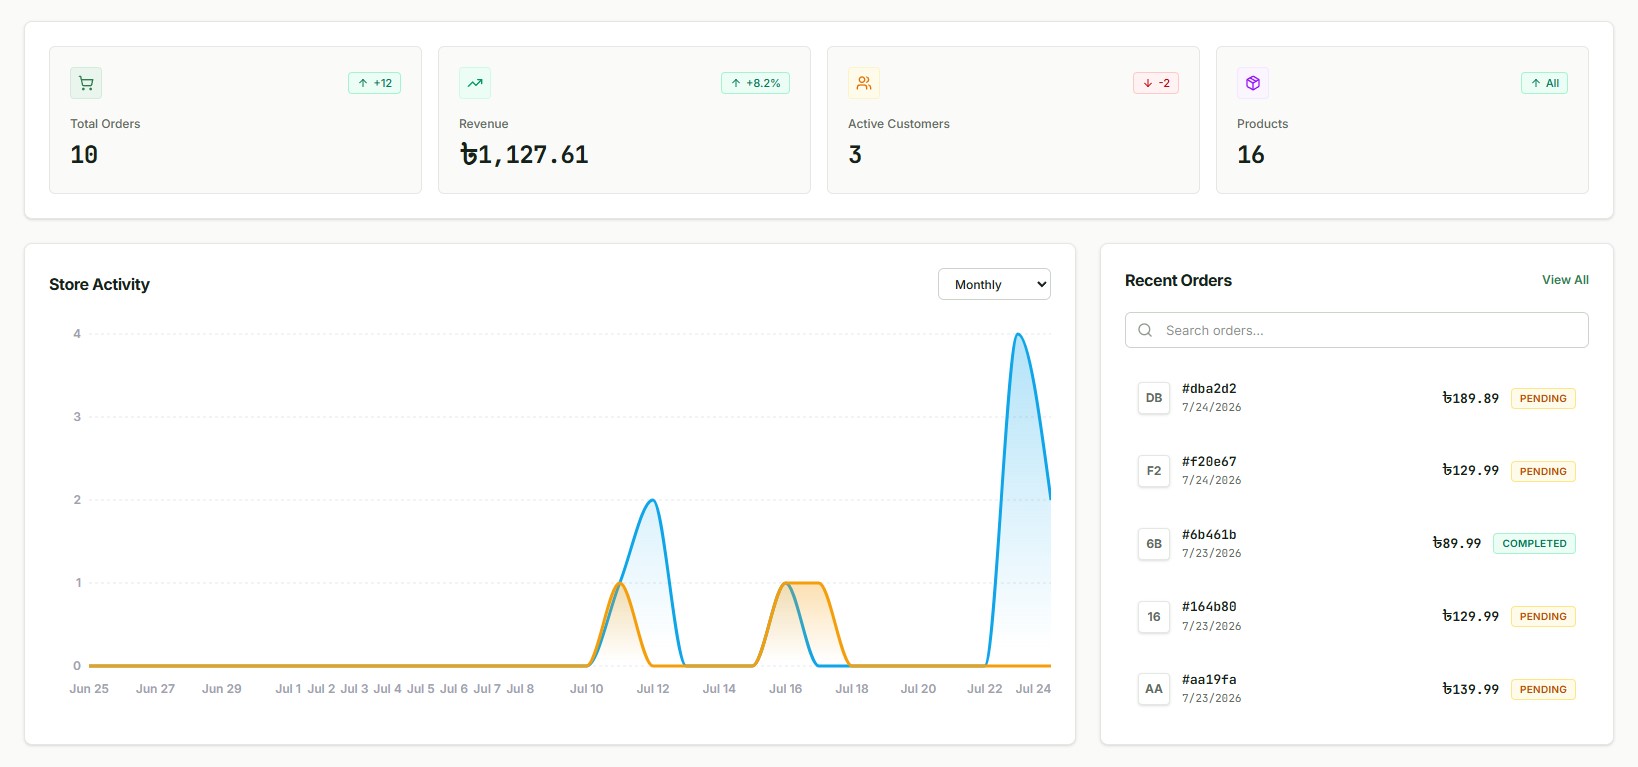Click the blue peak near Jul 23

click(x=1018, y=335)
